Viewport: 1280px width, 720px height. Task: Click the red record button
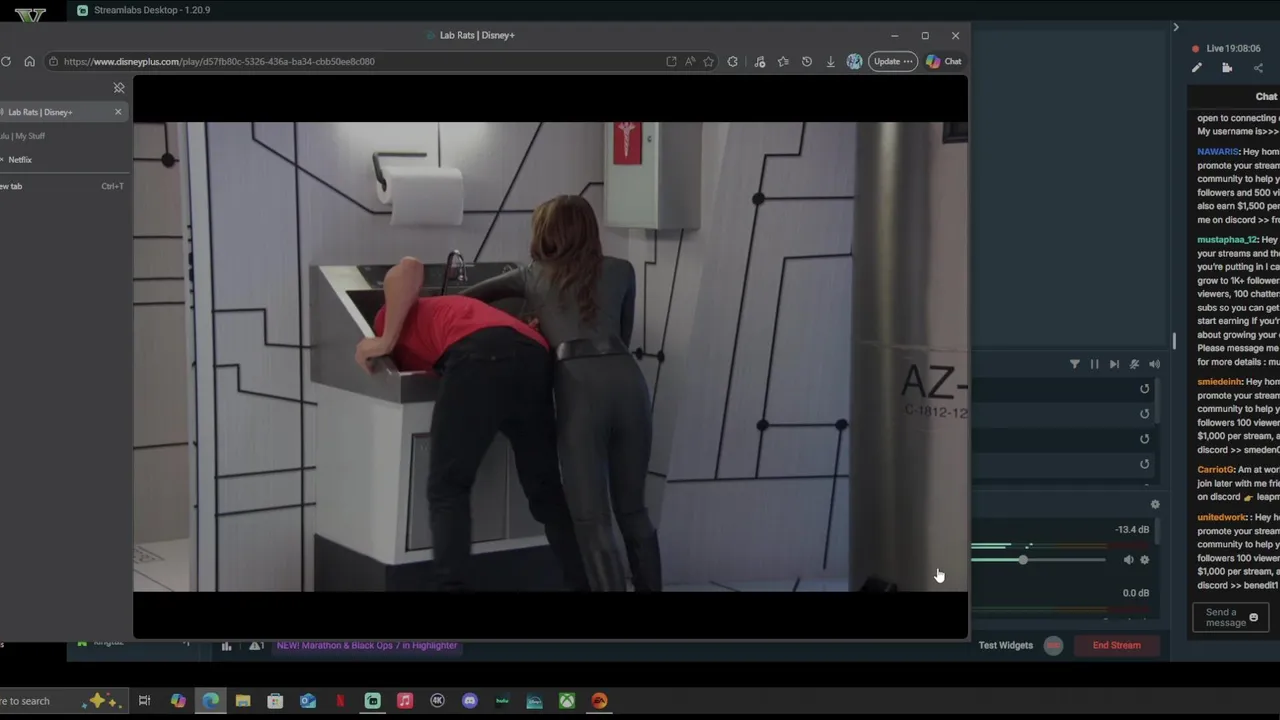(1053, 645)
